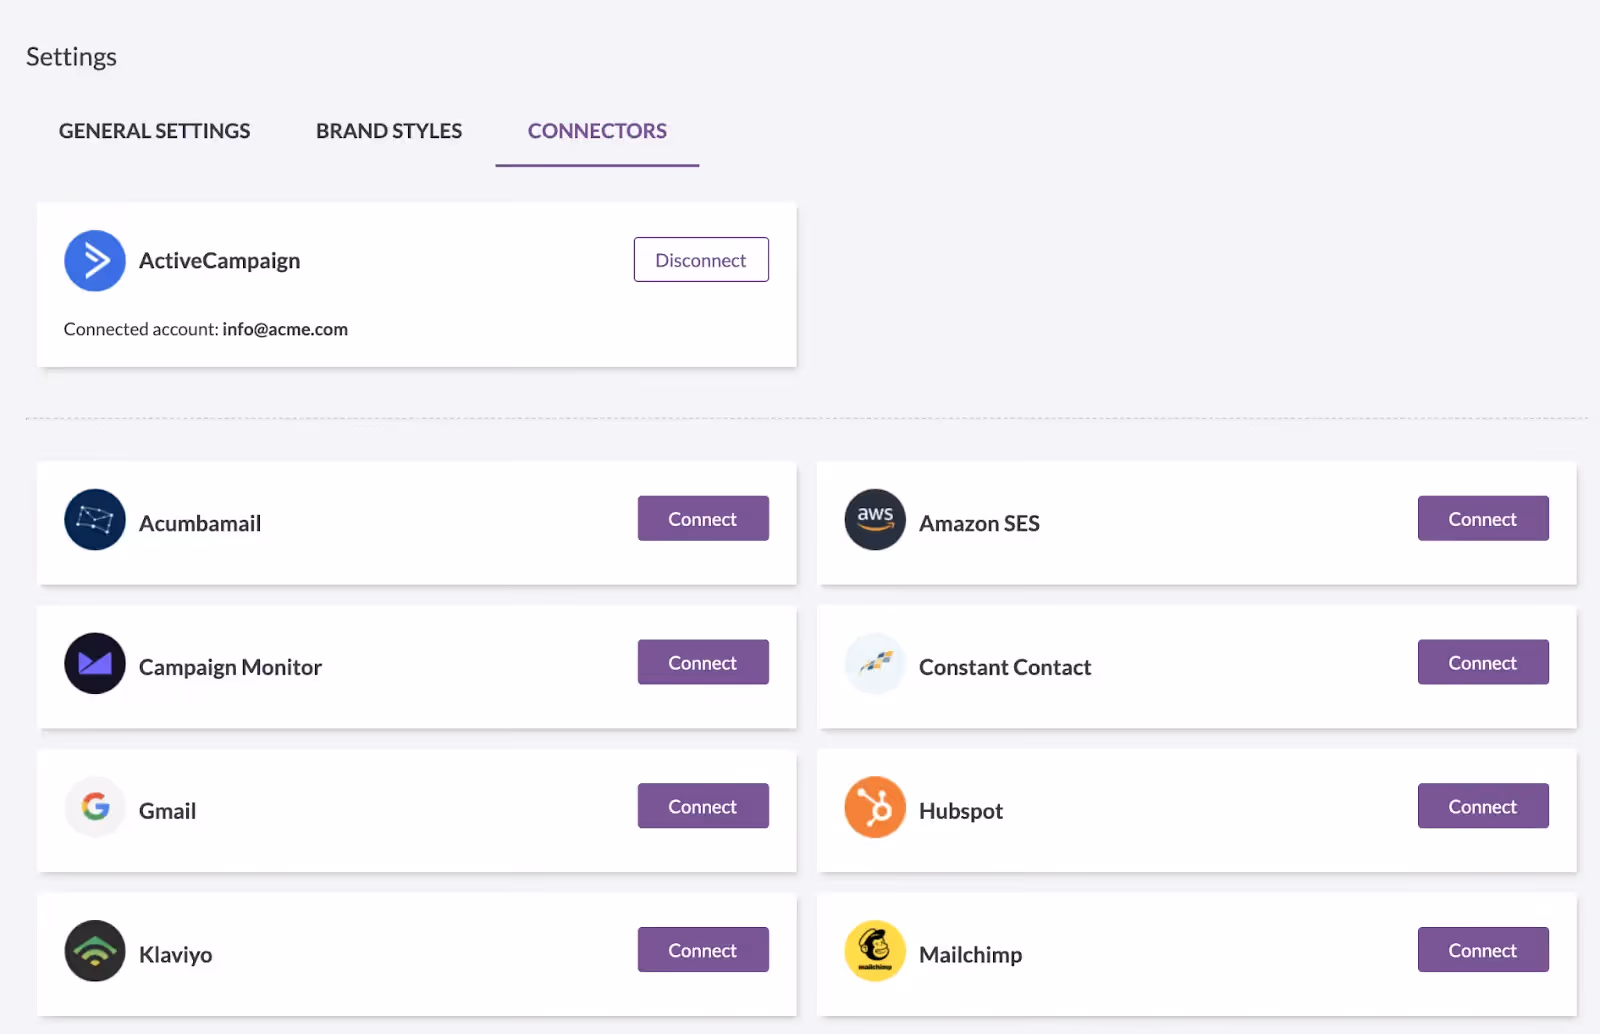Image resolution: width=1600 pixels, height=1034 pixels.
Task: Connect the Klaviyo integration
Action: (703, 951)
